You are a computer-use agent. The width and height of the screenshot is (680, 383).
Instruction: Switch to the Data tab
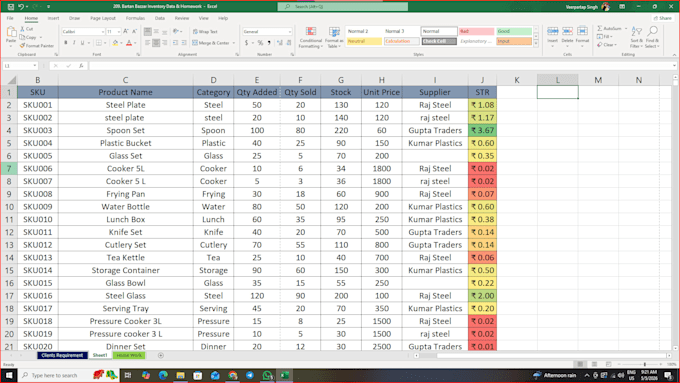[x=160, y=18]
